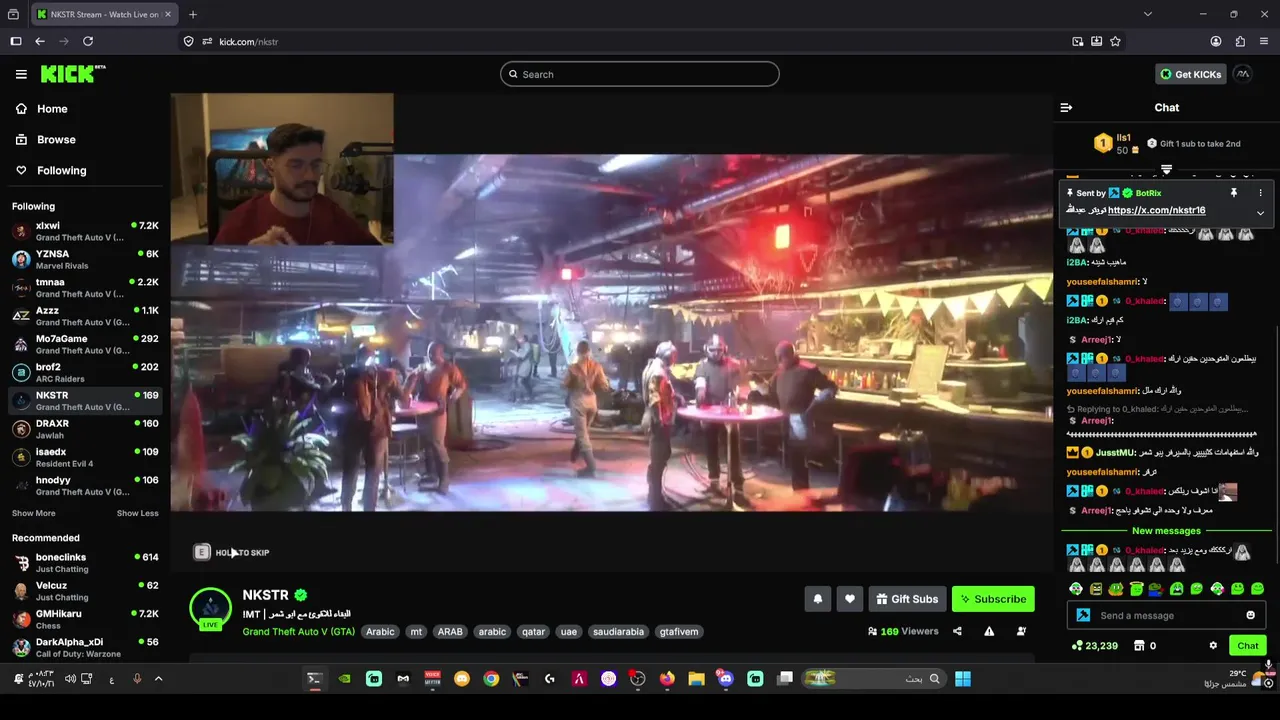This screenshot has width=1280, height=720.
Task: Open YZNSA channel in Following list
Action: (x=85, y=259)
